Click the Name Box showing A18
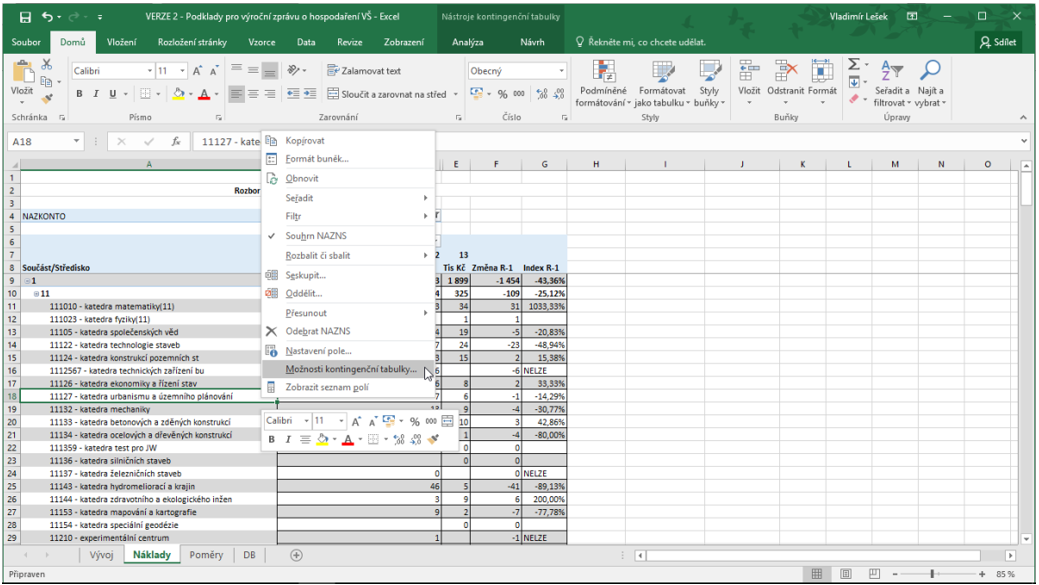Viewport: 1039px width, 585px height. point(38,142)
